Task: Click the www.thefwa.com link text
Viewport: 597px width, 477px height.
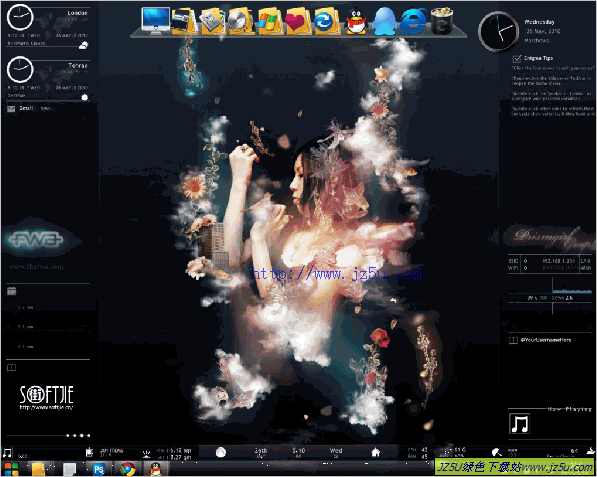Action: (x=36, y=267)
